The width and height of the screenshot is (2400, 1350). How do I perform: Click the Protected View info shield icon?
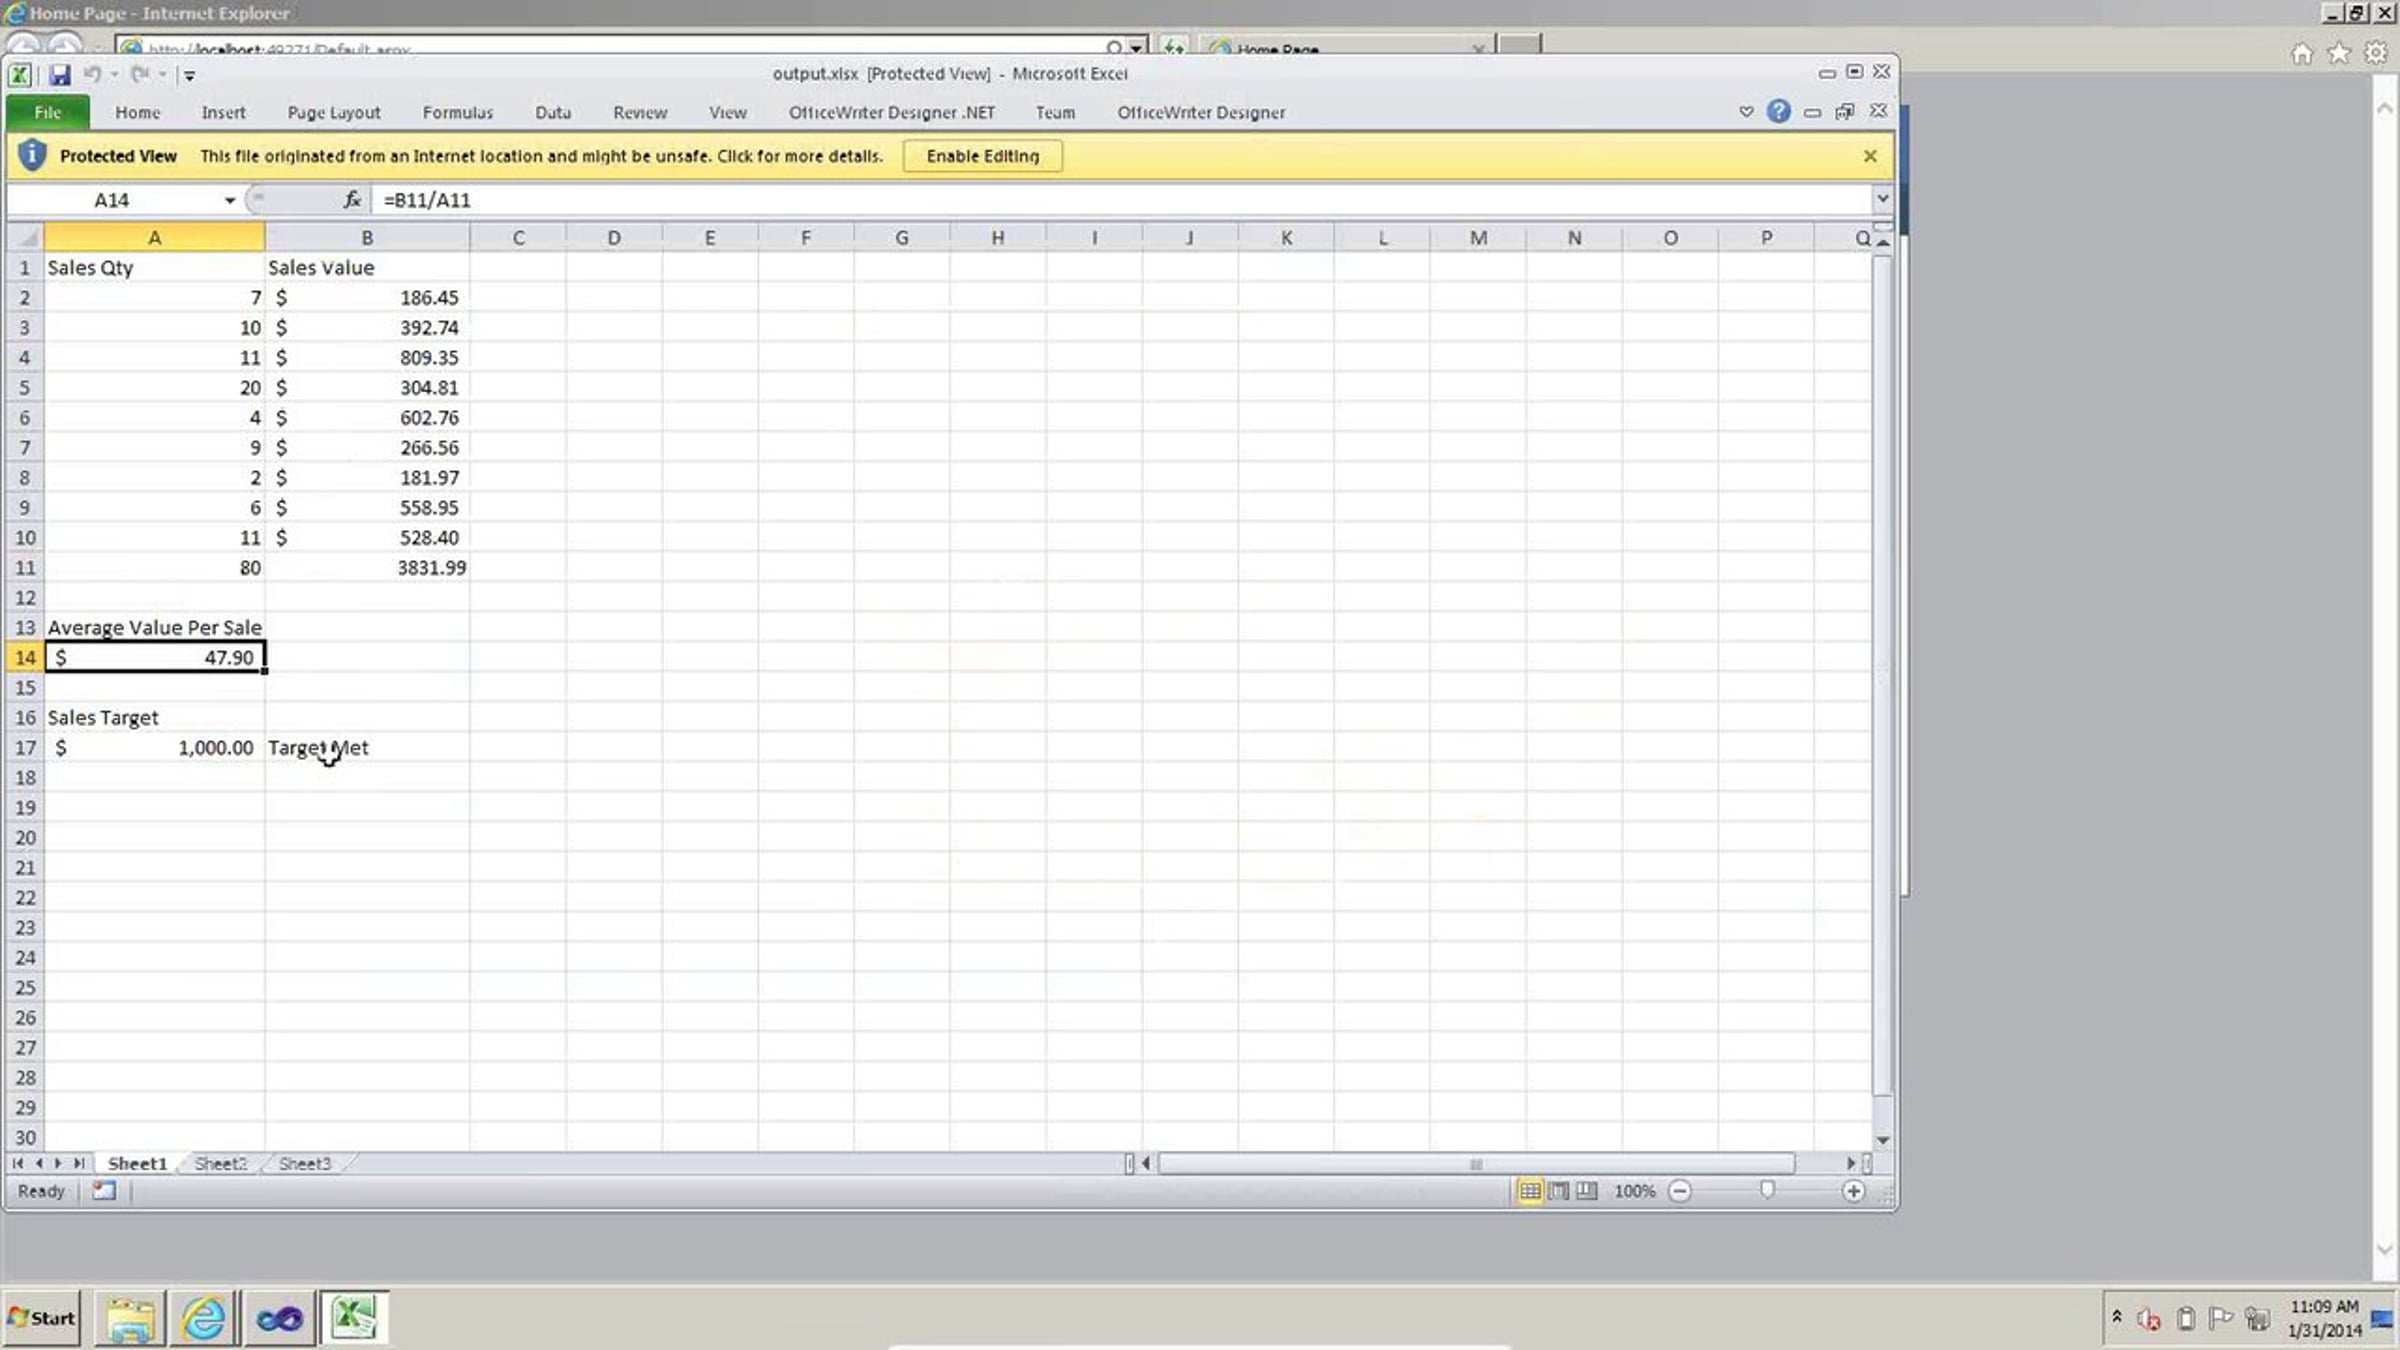point(32,155)
